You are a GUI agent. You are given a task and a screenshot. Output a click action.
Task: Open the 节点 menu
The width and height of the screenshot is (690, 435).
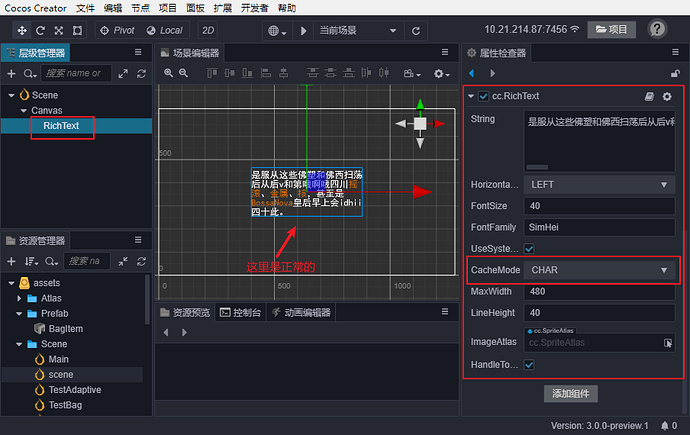pyautogui.click(x=140, y=8)
